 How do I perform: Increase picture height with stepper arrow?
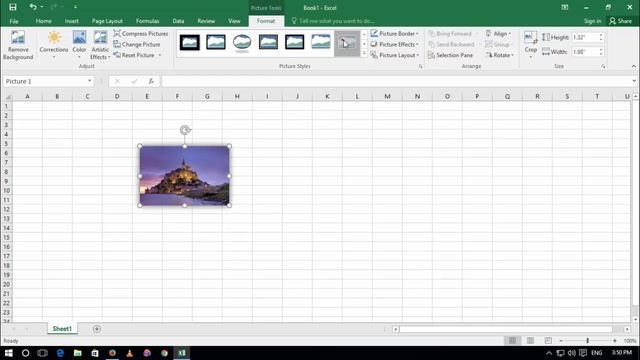(601, 35)
